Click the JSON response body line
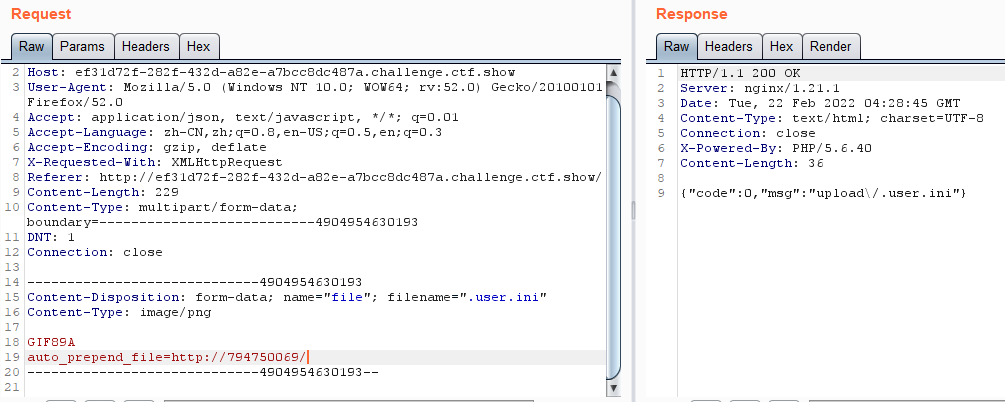This screenshot has width=1005, height=402. coord(824,193)
